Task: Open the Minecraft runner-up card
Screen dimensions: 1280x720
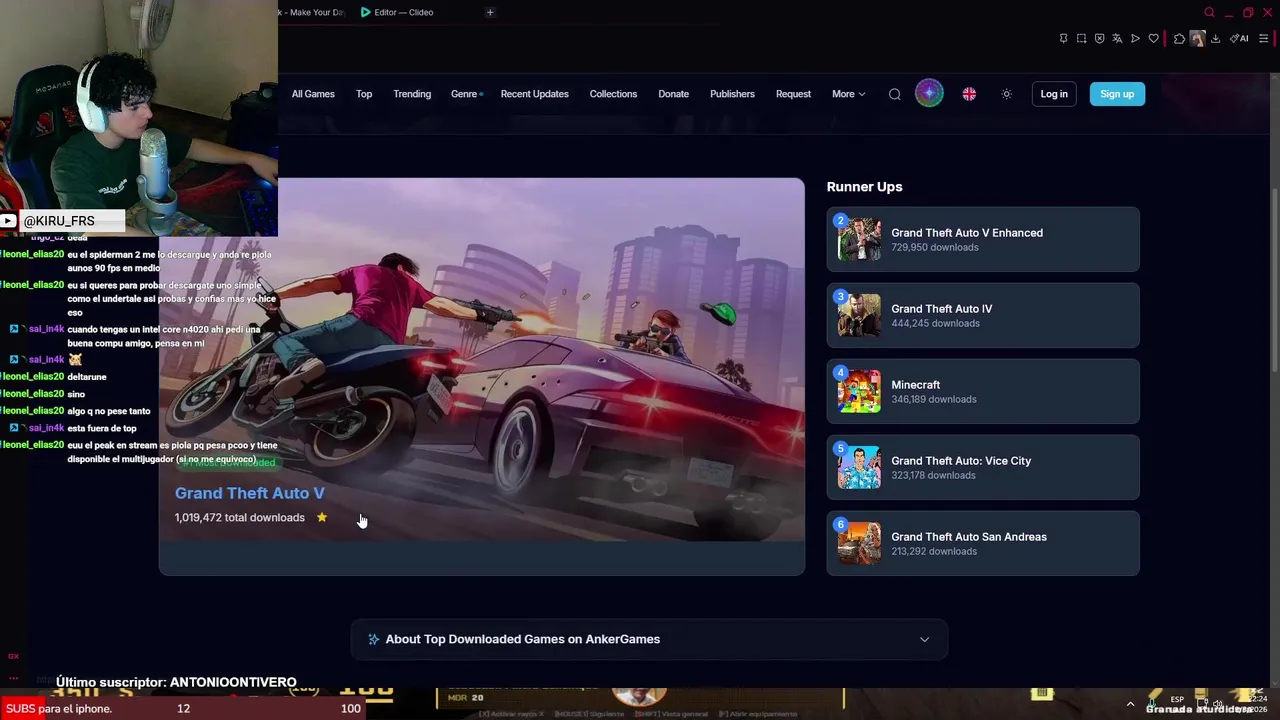Action: (983, 391)
